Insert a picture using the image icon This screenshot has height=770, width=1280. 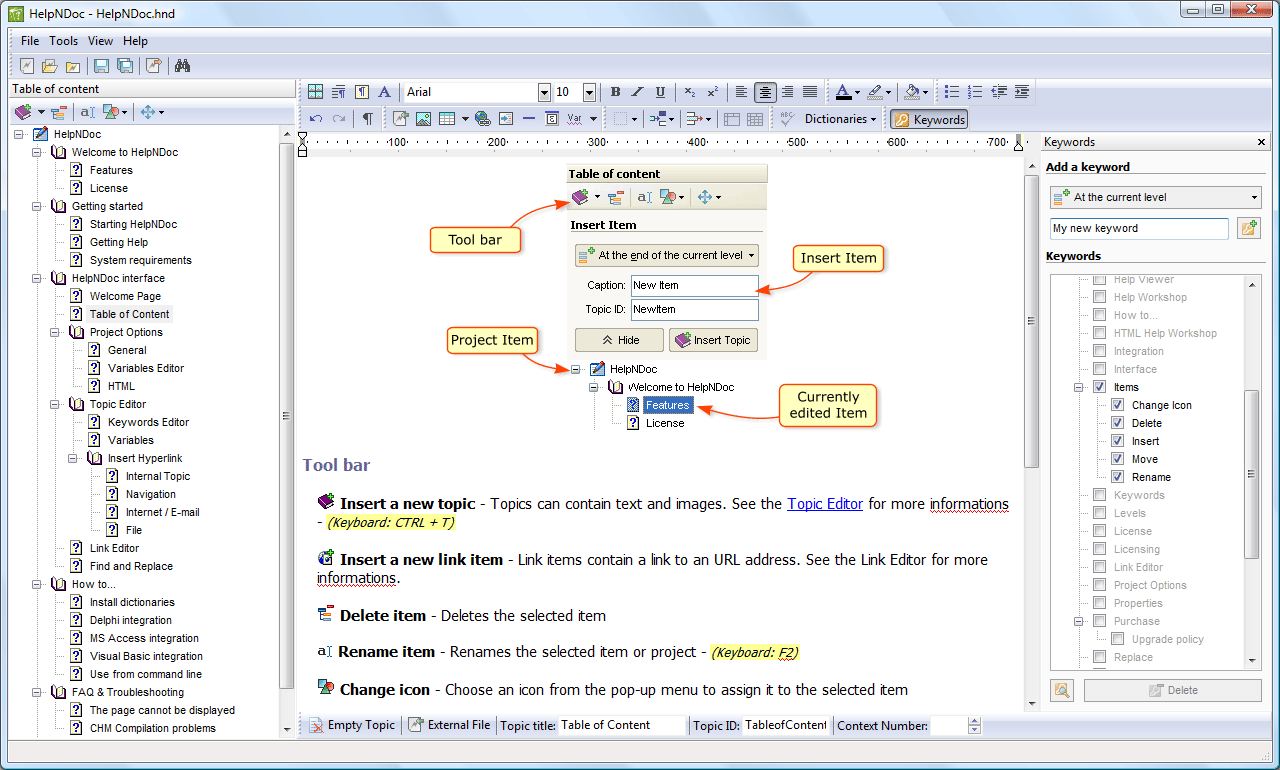coord(423,119)
